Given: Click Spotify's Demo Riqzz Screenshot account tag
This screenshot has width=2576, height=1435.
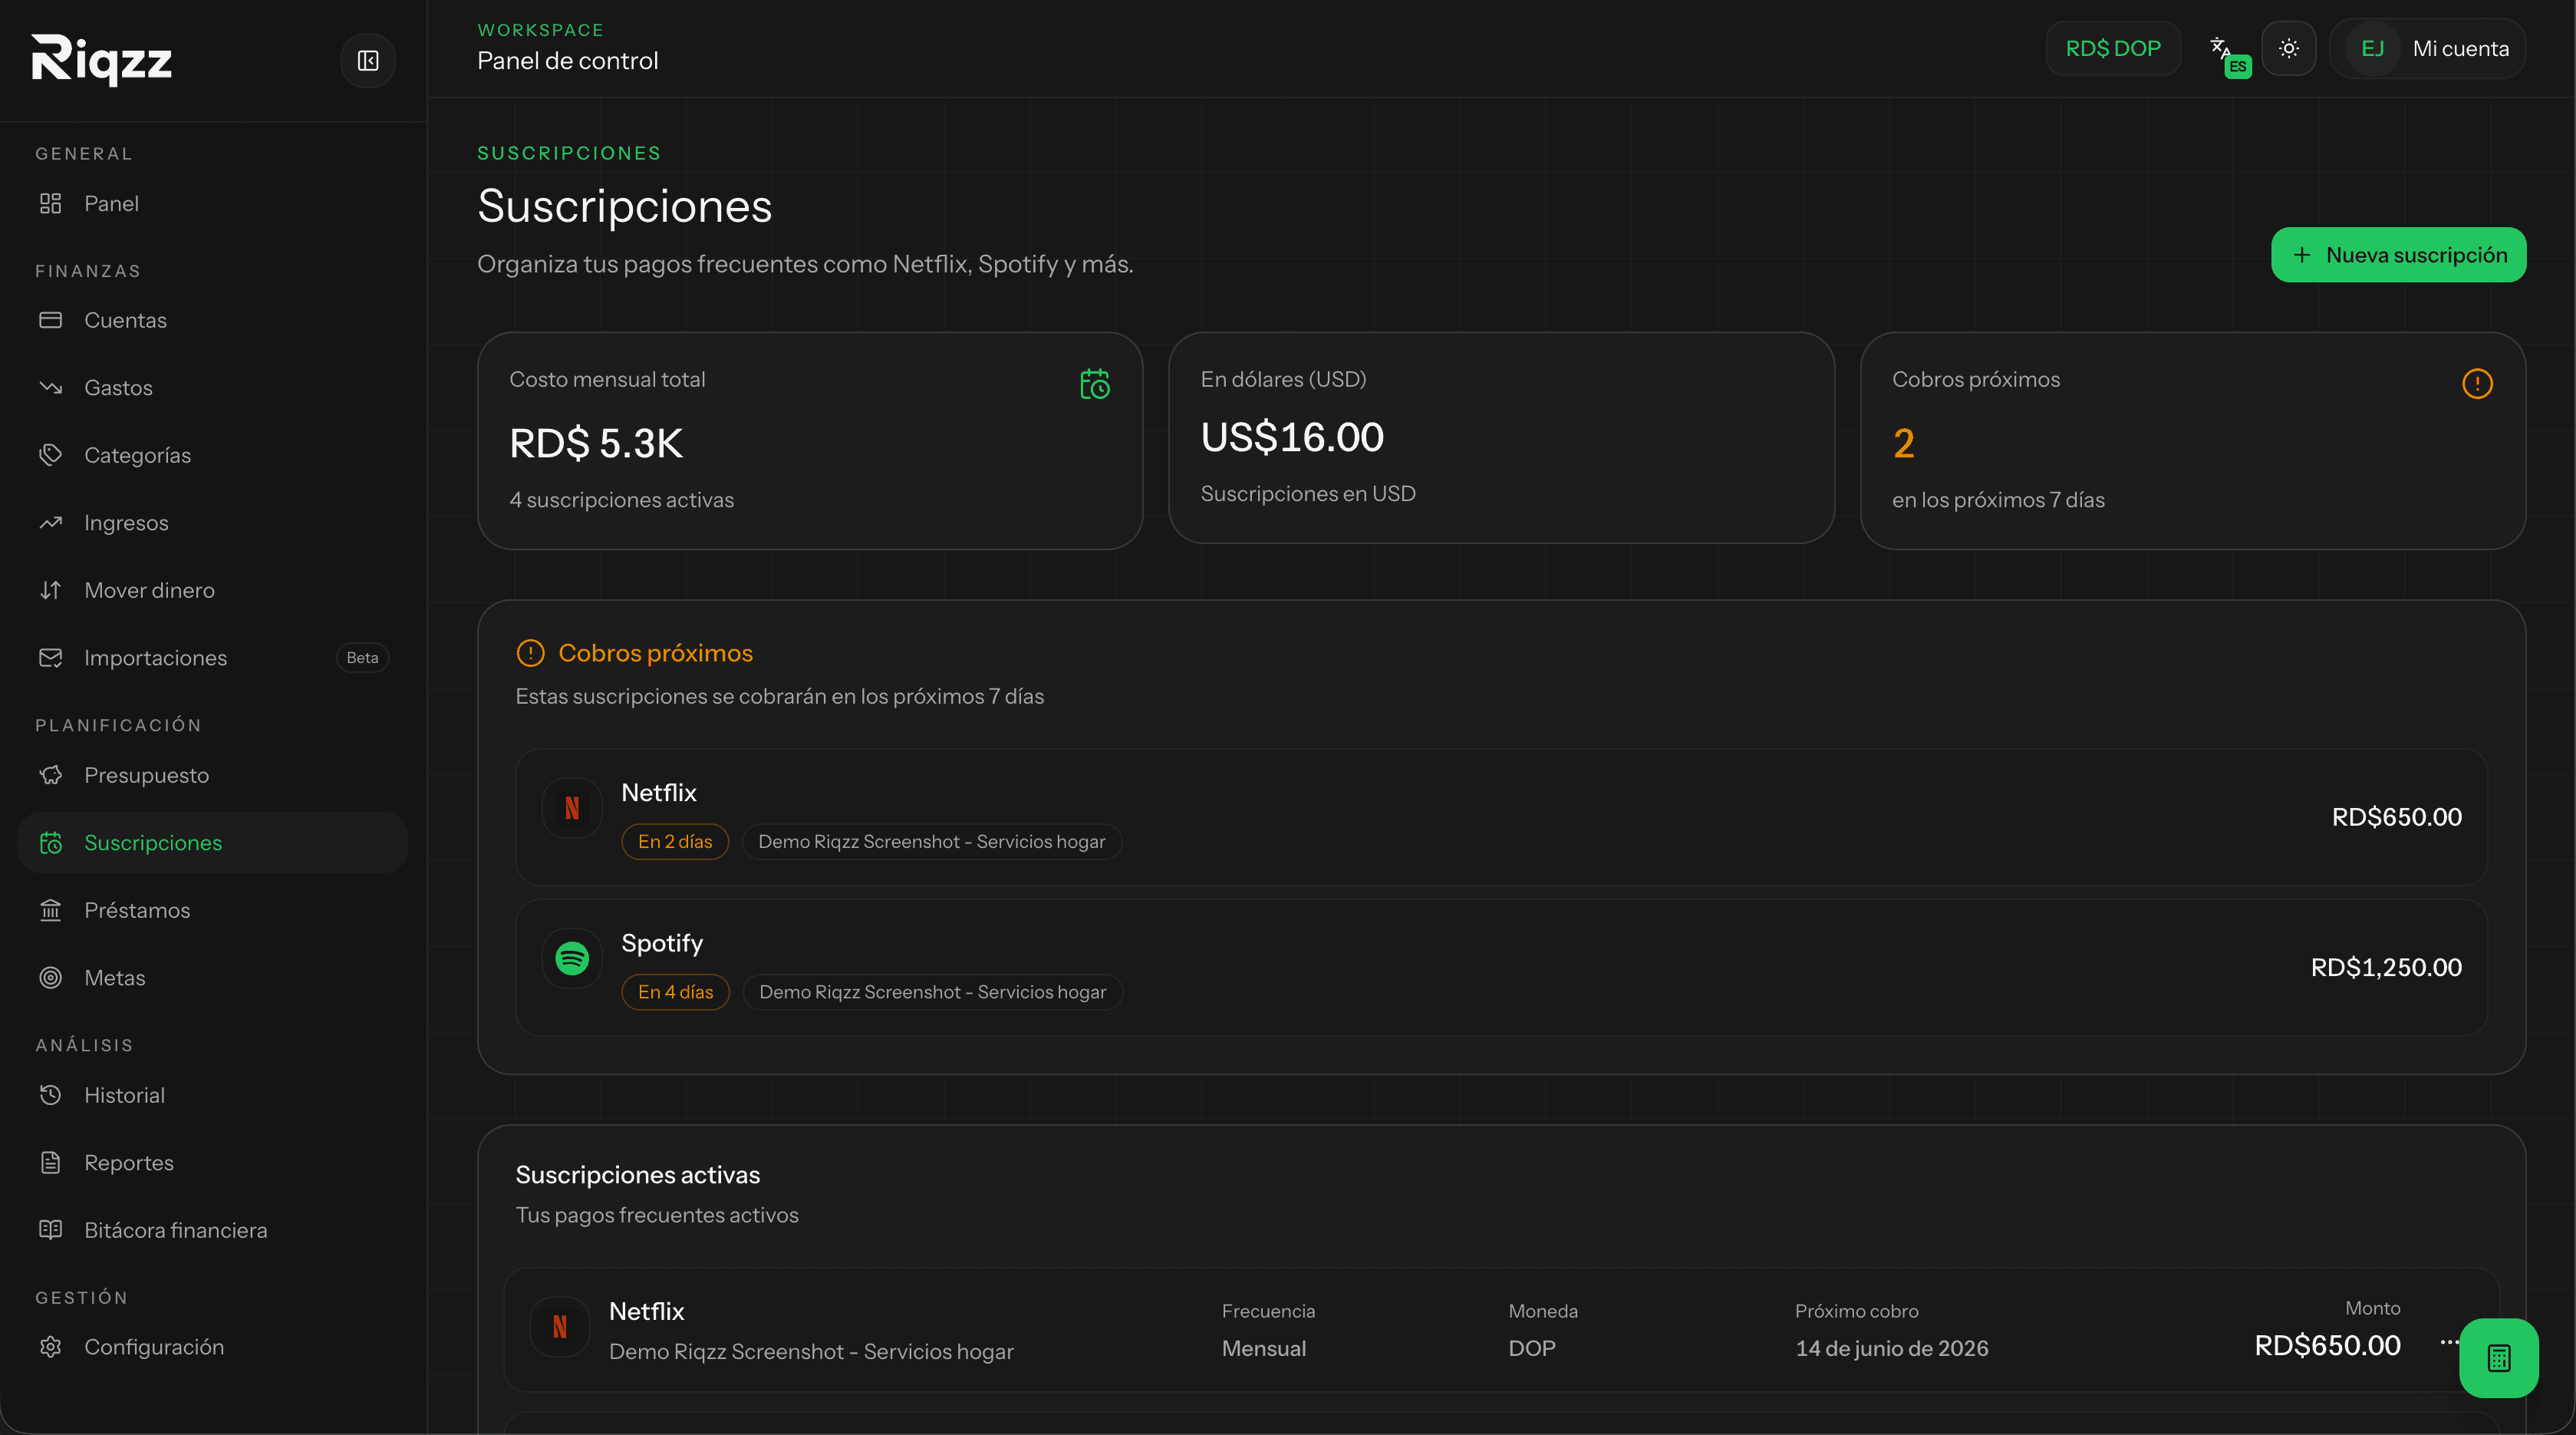Looking at the screenshot, I should [x=933, y=992].
